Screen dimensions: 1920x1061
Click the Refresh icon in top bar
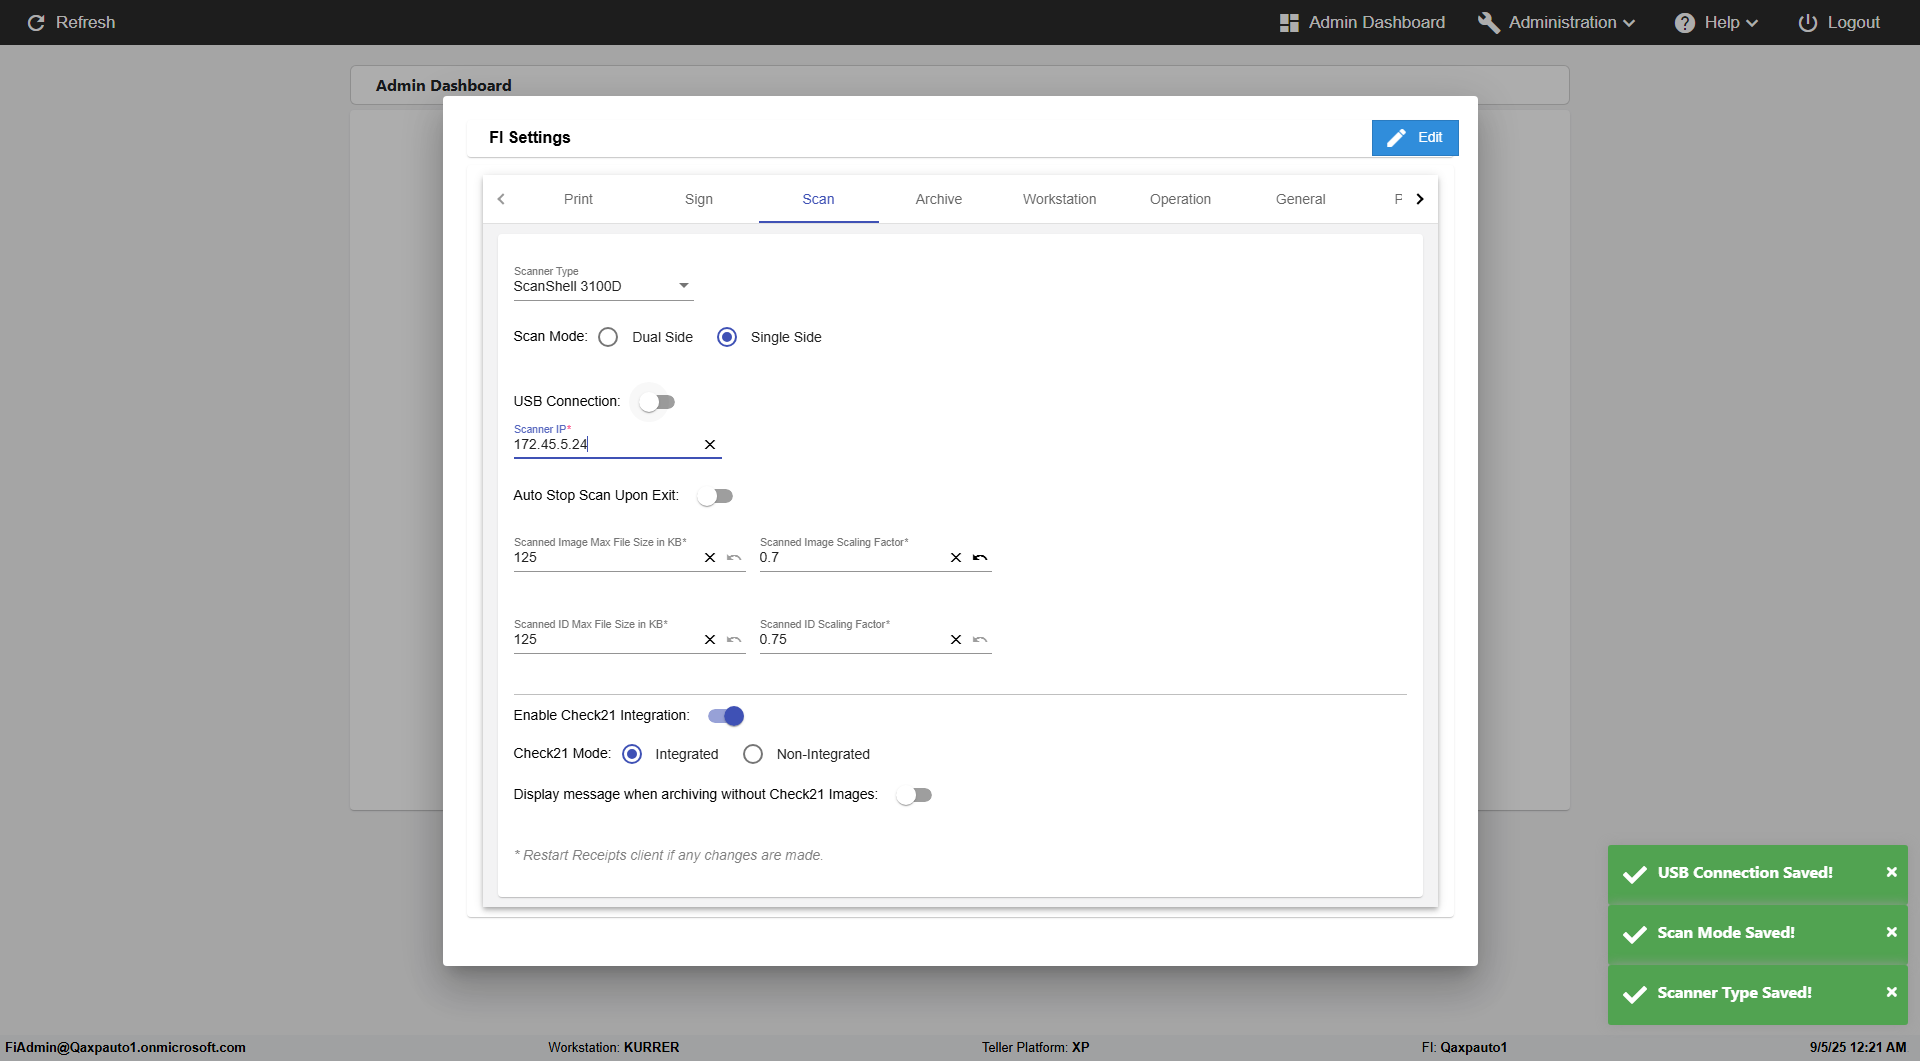pyautogui.click(x=36, y=22)
